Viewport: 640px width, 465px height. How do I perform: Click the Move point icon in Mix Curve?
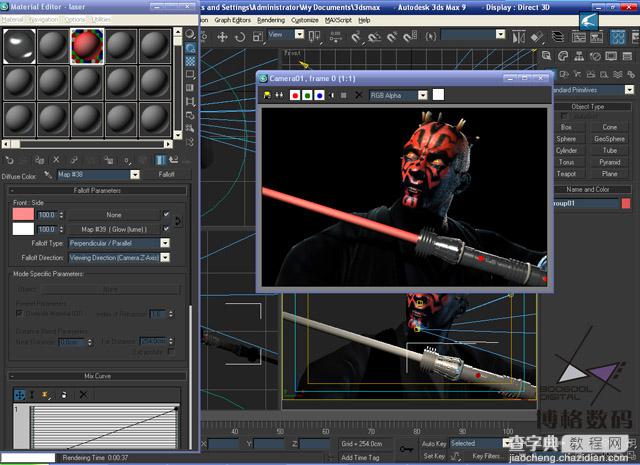(x=20, y=395)
